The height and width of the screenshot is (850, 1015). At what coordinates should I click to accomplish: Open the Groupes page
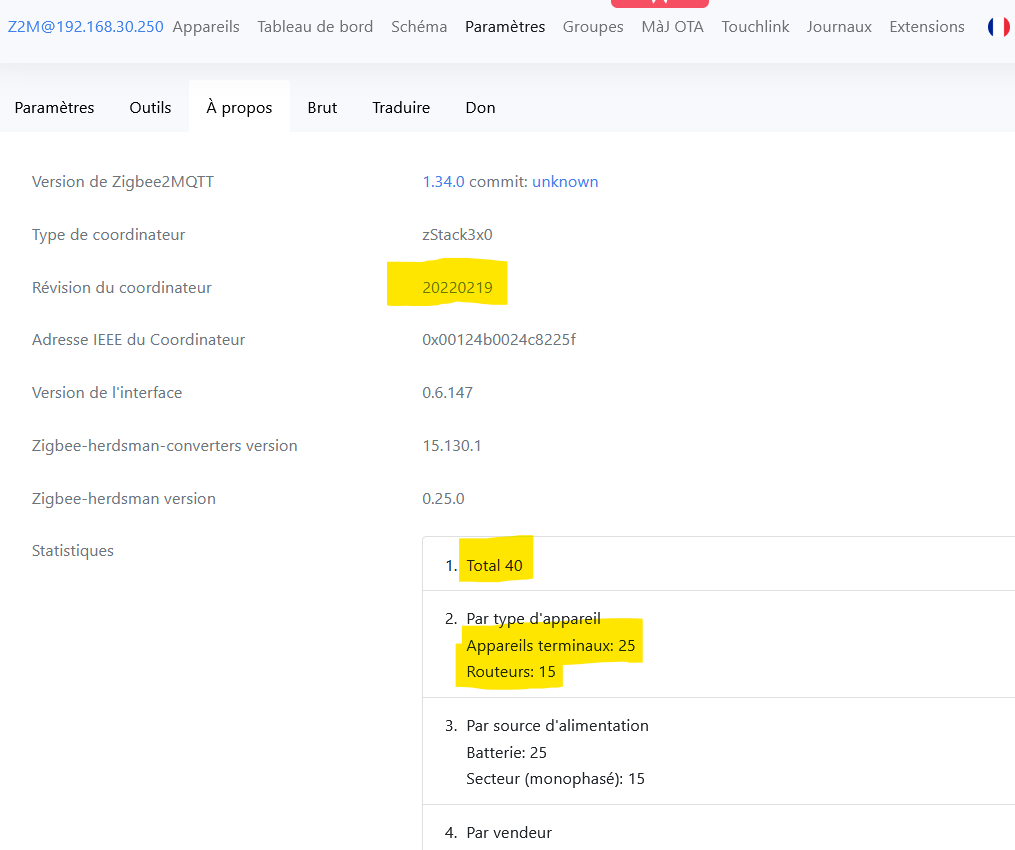click(593, 27)
